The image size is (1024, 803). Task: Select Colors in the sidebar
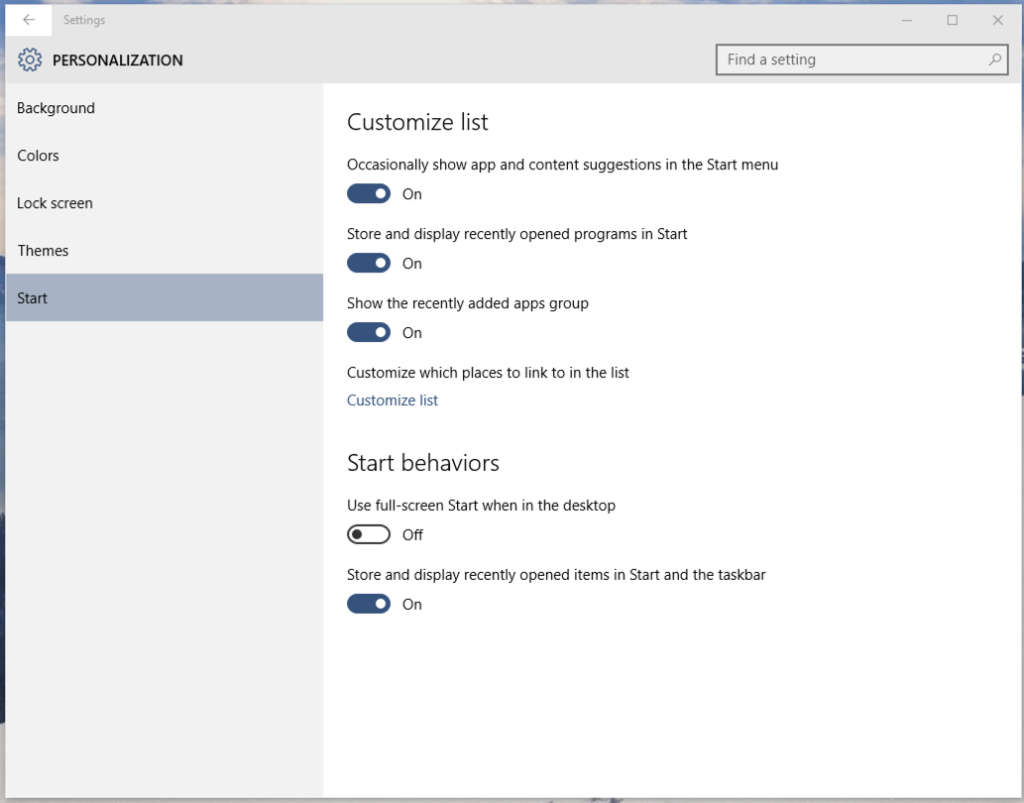pyautogui.click(x=38, y=156)
